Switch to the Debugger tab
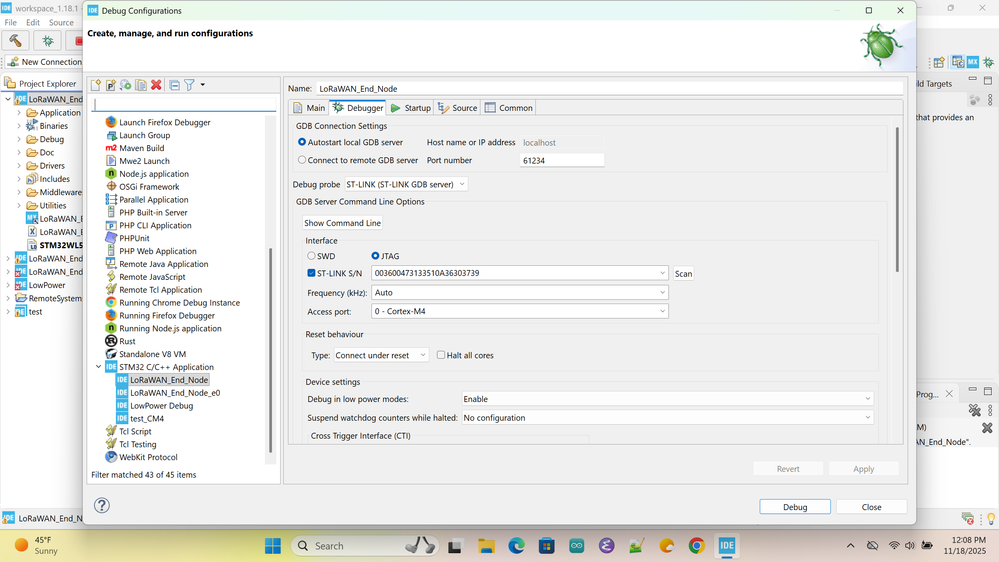 357,108
